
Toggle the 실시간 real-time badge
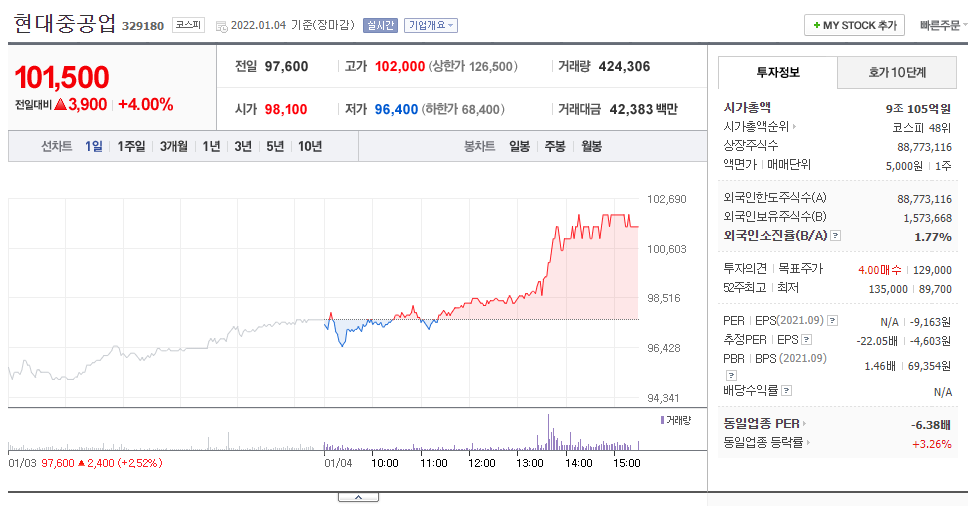380,25
